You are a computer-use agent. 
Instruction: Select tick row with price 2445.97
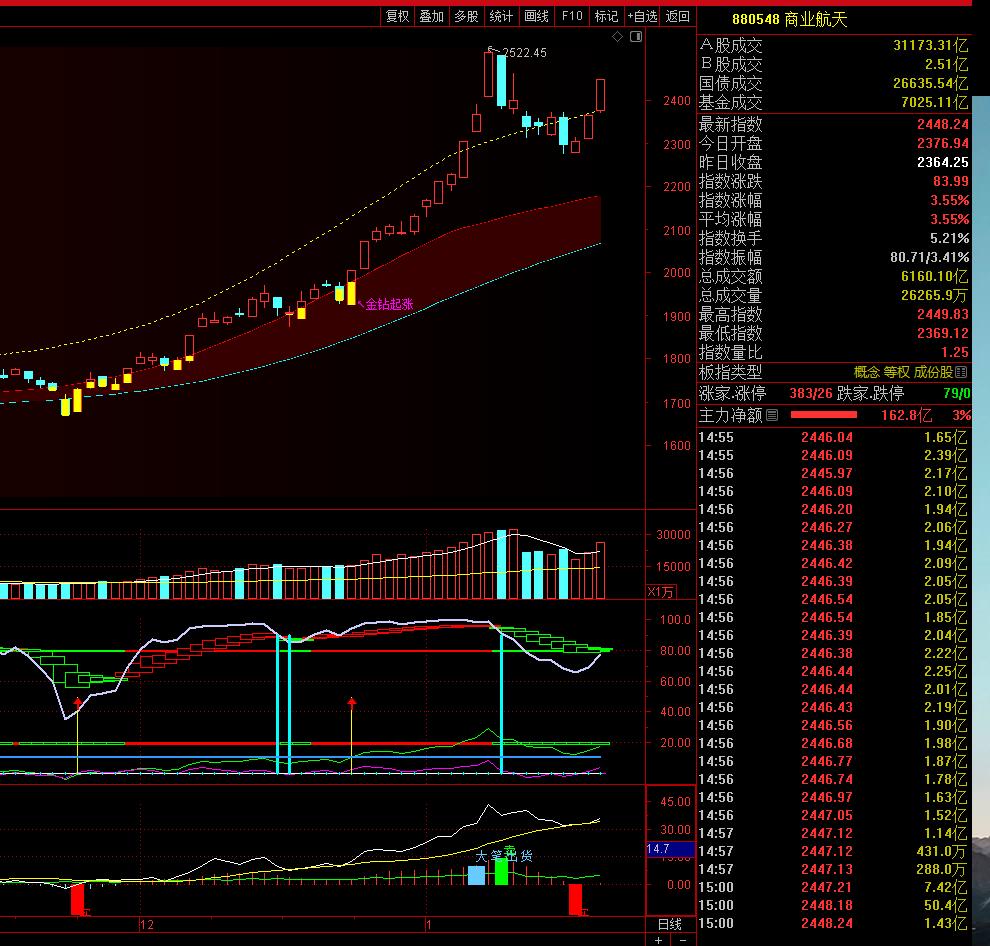(833, 473)
